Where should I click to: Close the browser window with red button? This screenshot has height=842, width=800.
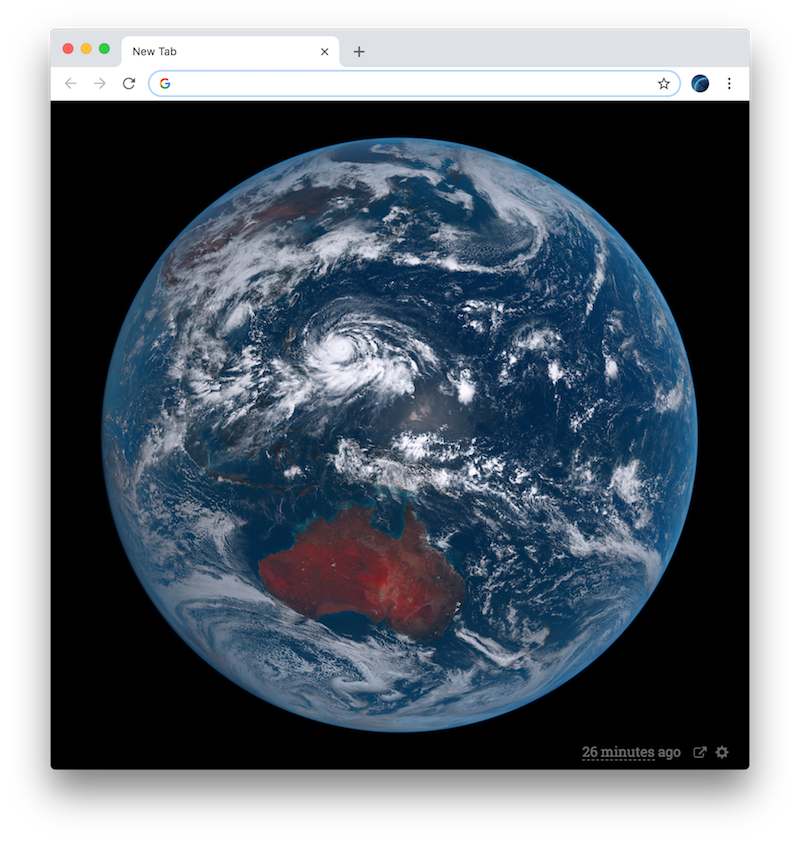pos(68,49)
